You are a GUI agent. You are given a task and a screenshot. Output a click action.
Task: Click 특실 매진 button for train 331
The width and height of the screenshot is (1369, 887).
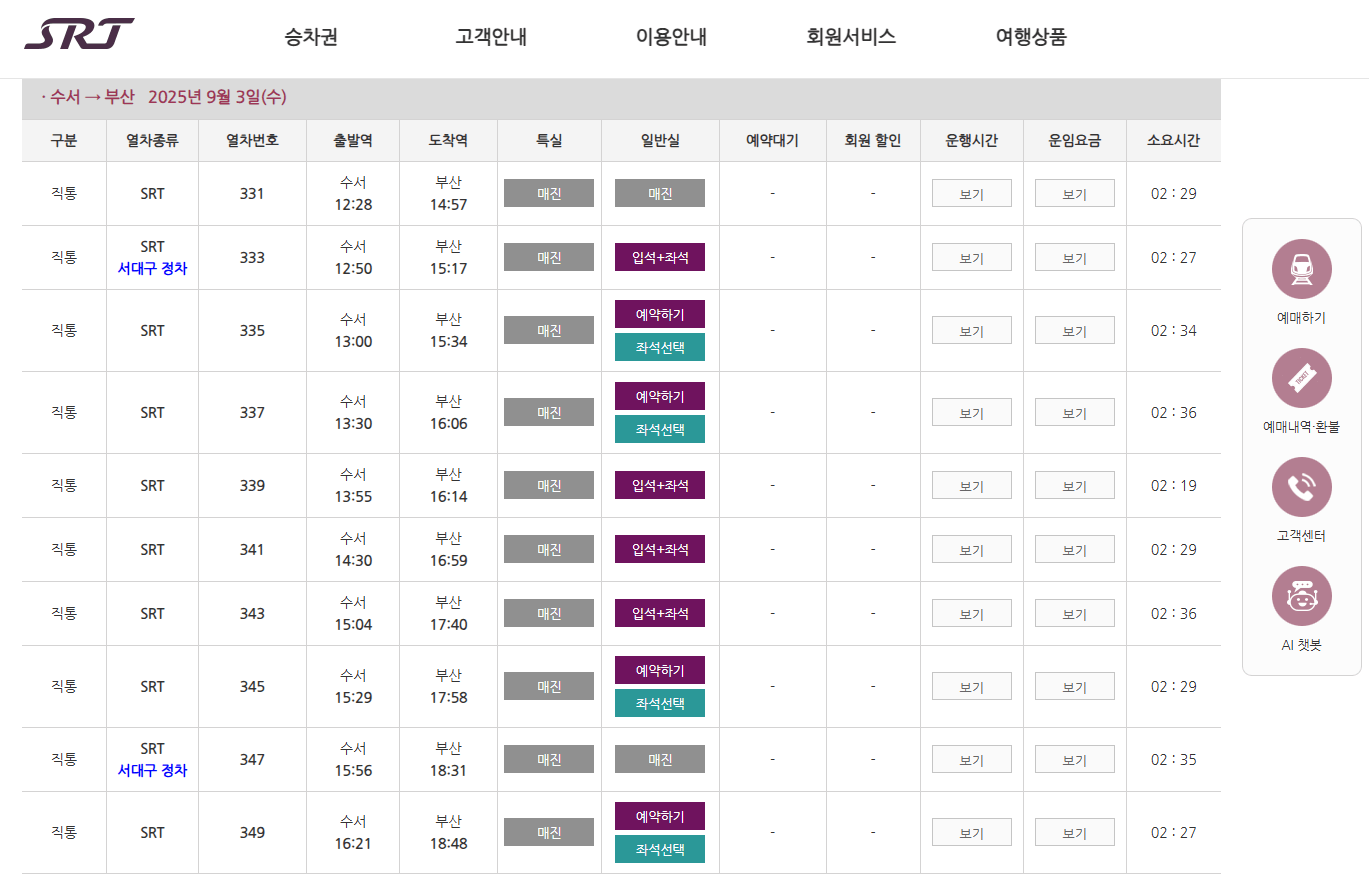click(549, 193)
